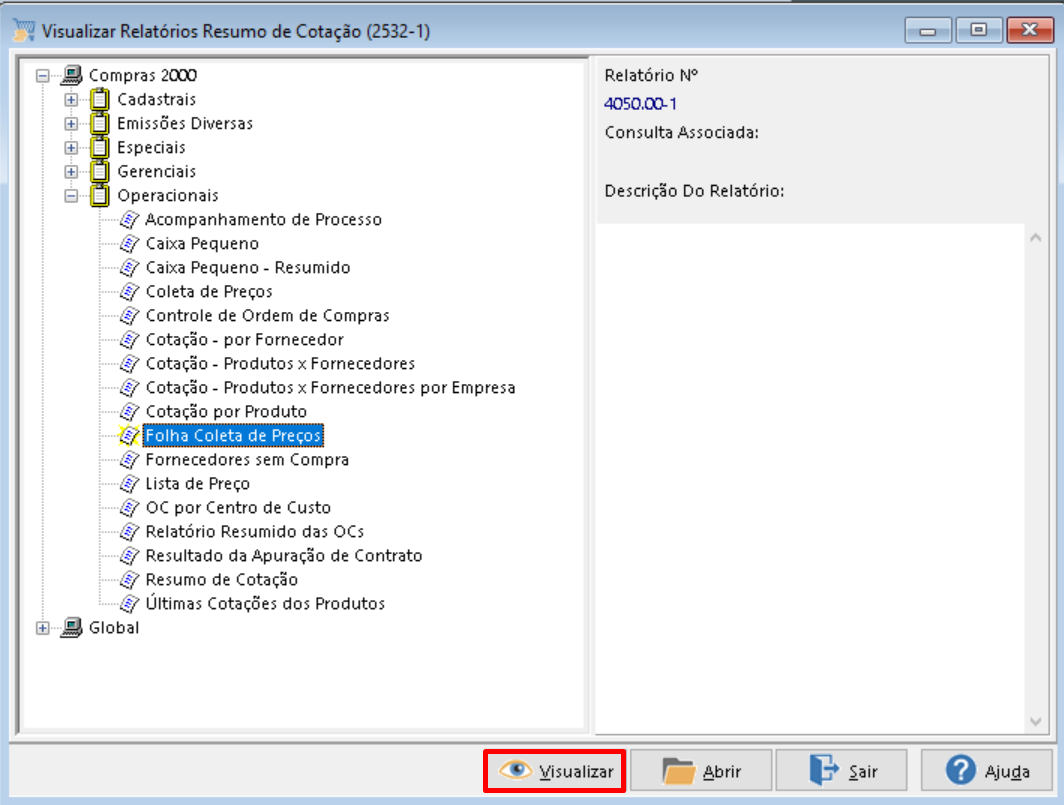
Task: Click the Visualizar button
Action: pyautogui.click(x=554, y=770)
